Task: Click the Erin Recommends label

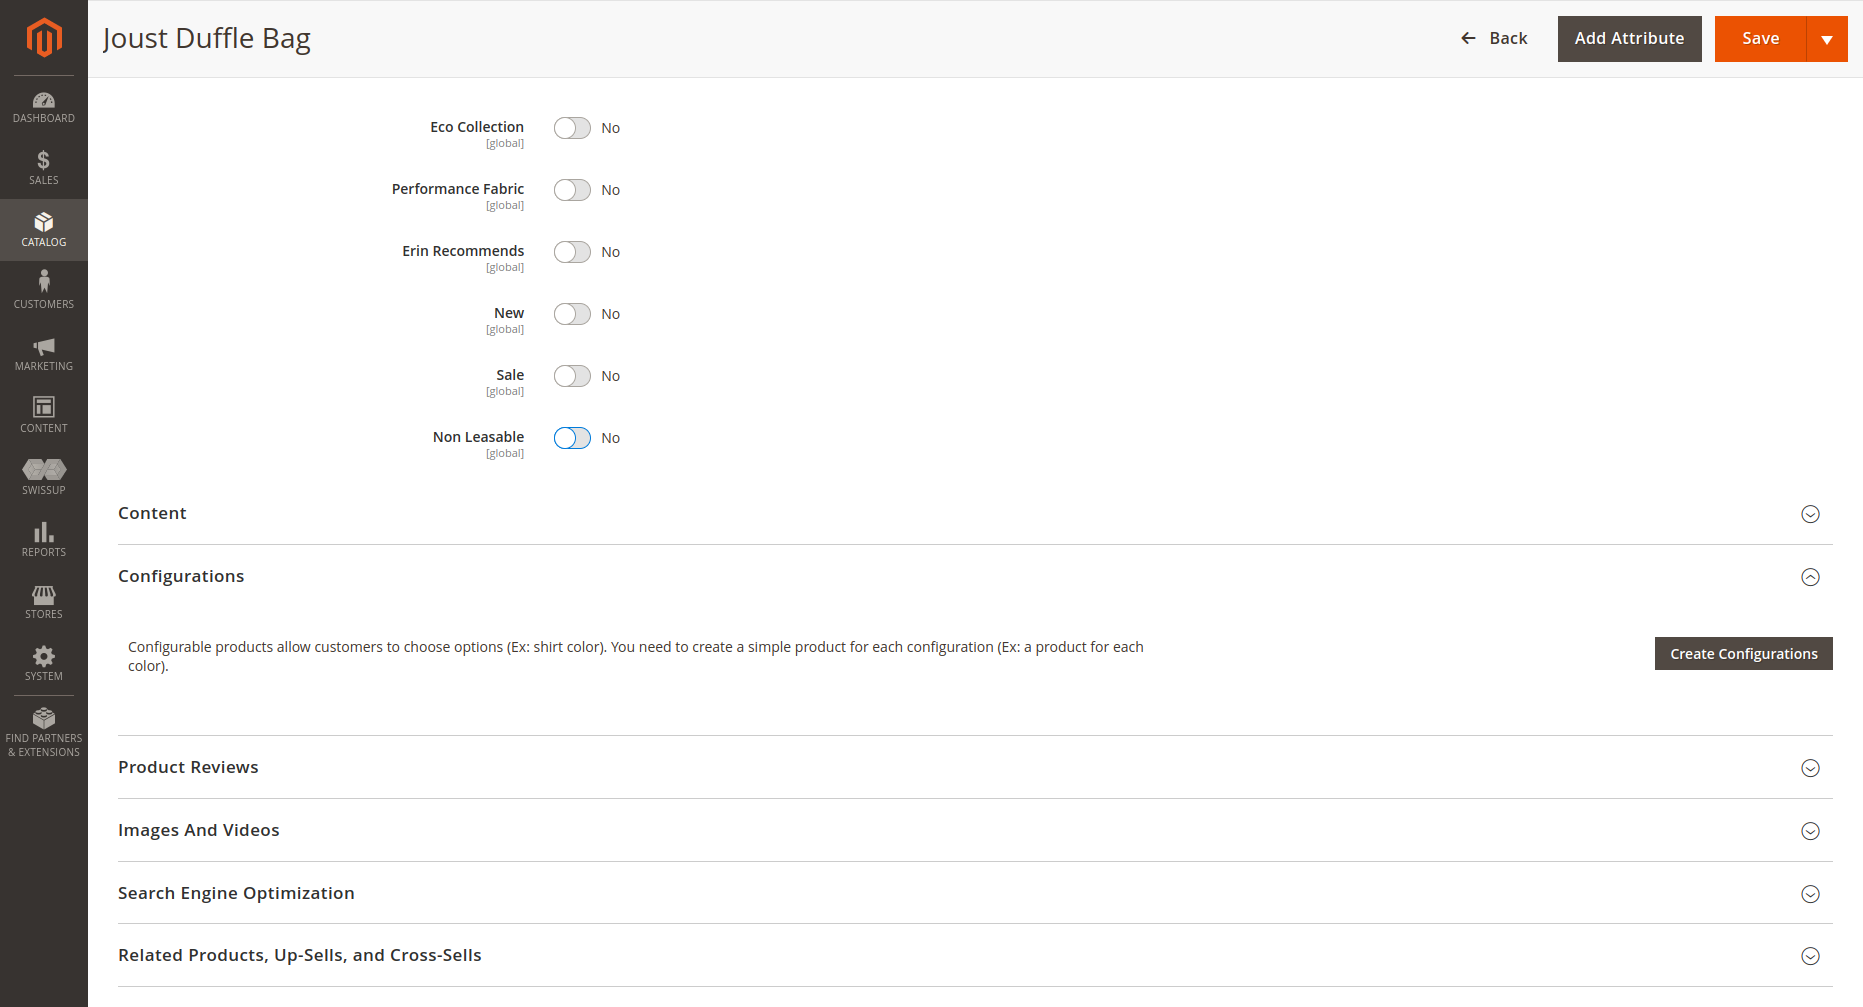Action: (463, 251)
